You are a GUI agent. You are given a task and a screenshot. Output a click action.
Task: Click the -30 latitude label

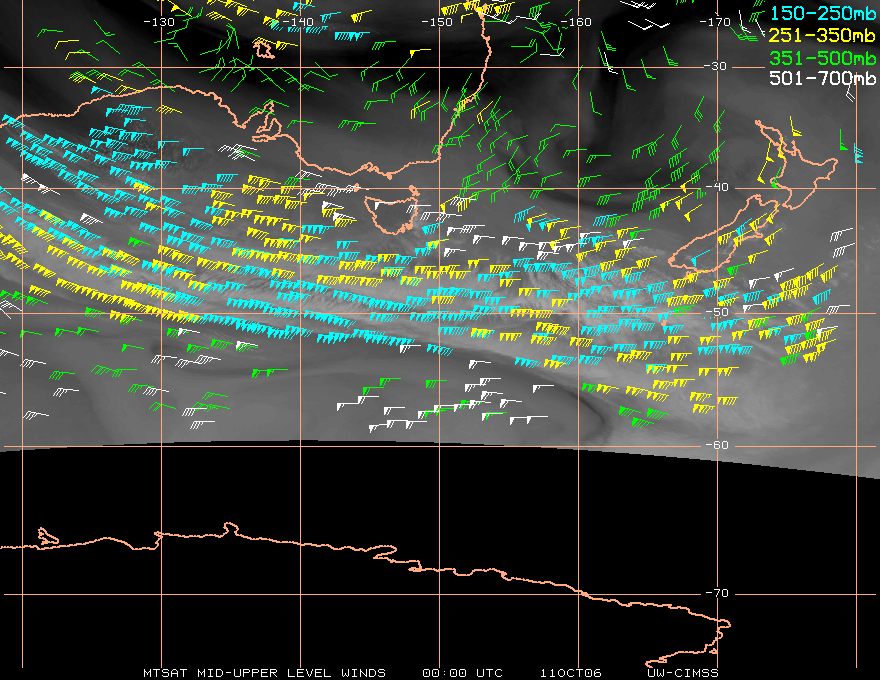click(x=716, y=66)
